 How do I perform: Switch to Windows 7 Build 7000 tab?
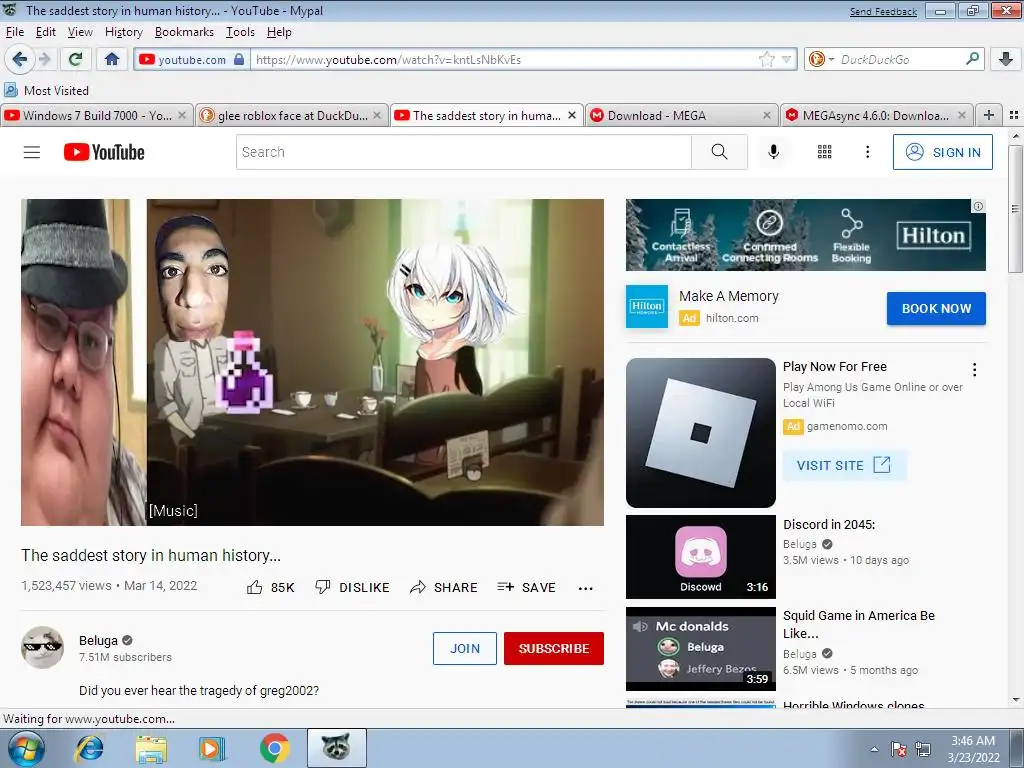tap(97, 116)
